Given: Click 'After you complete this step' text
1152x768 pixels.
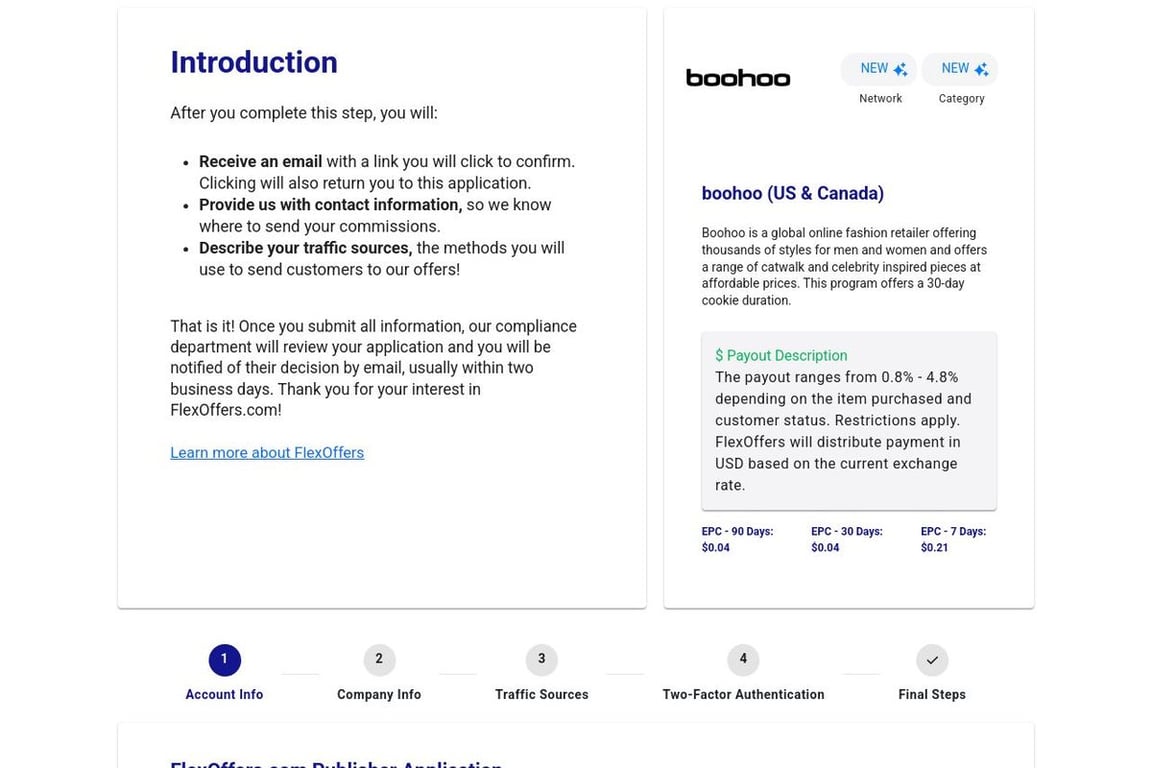Looking at the screenshot, I should coord(304,113).
